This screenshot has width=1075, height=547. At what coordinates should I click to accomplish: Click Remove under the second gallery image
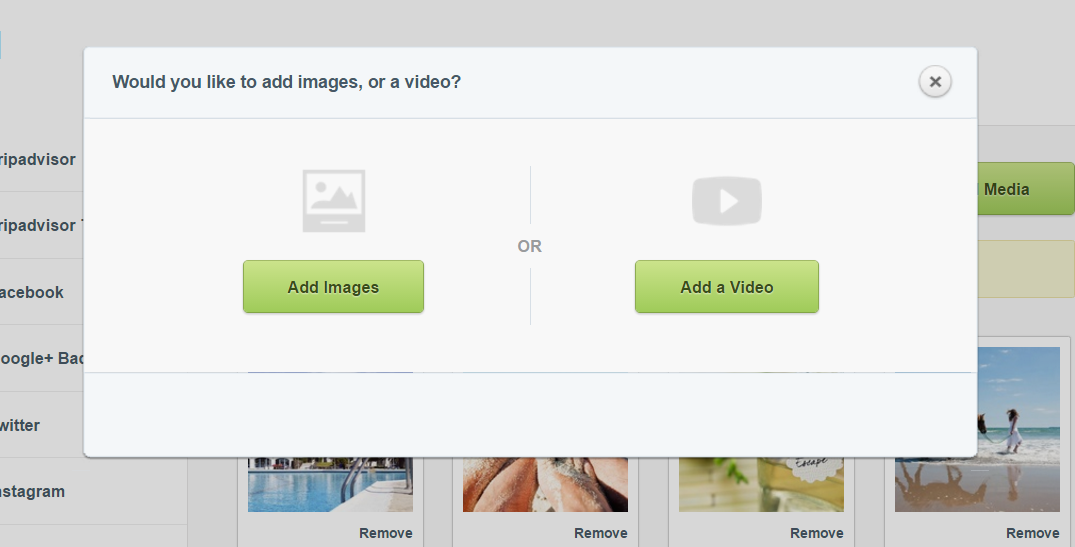click(x=600, y=533)
